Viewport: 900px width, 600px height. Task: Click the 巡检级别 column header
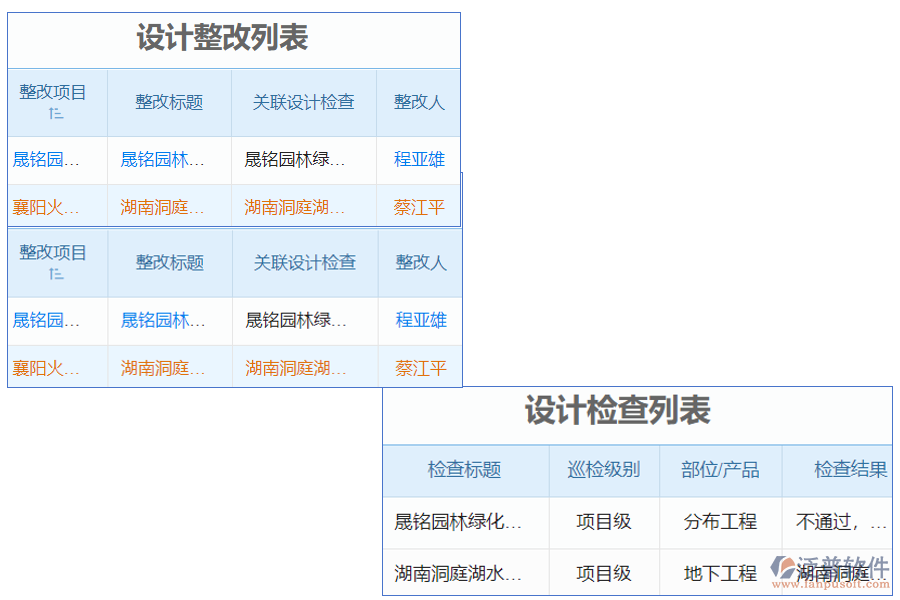click(604, 471)
